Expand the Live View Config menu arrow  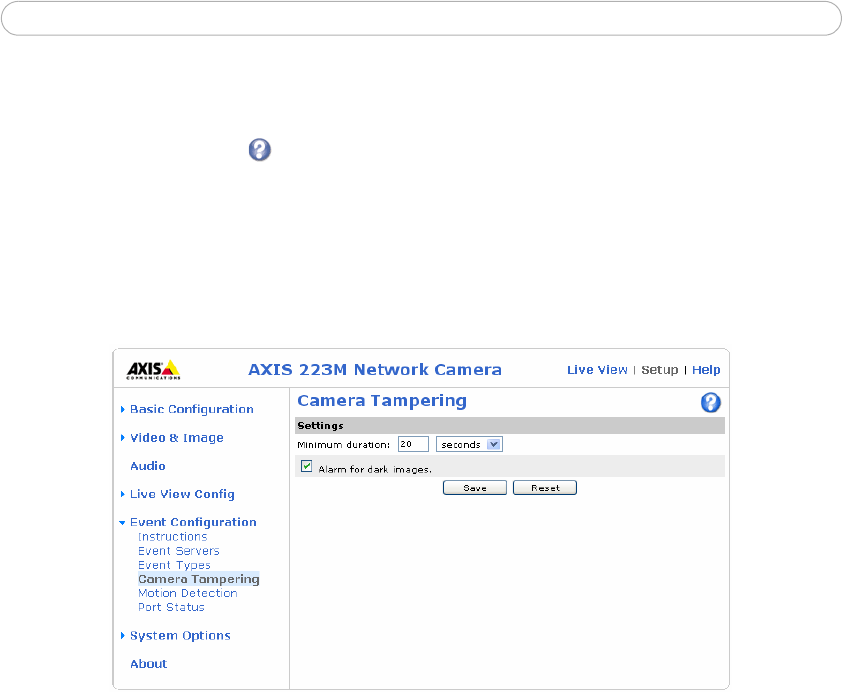[122, 494]
